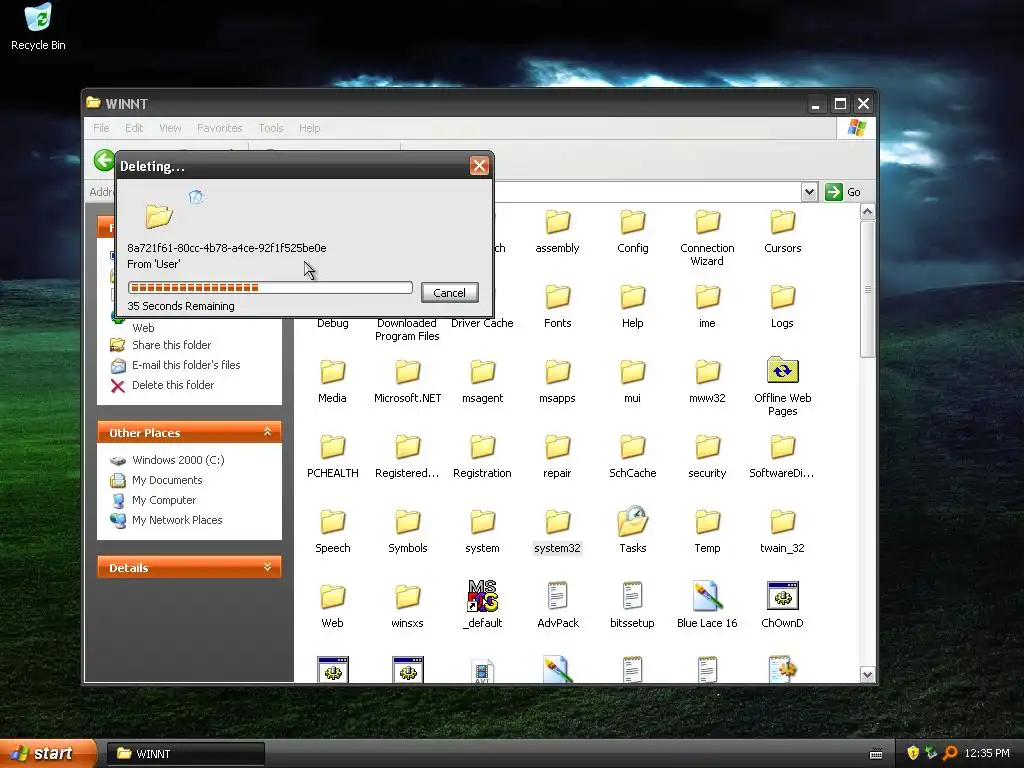This screenshot has height=768, width=1024.
Task: Select the _default MS-DOS shortcut file
Action: [483, 606]
